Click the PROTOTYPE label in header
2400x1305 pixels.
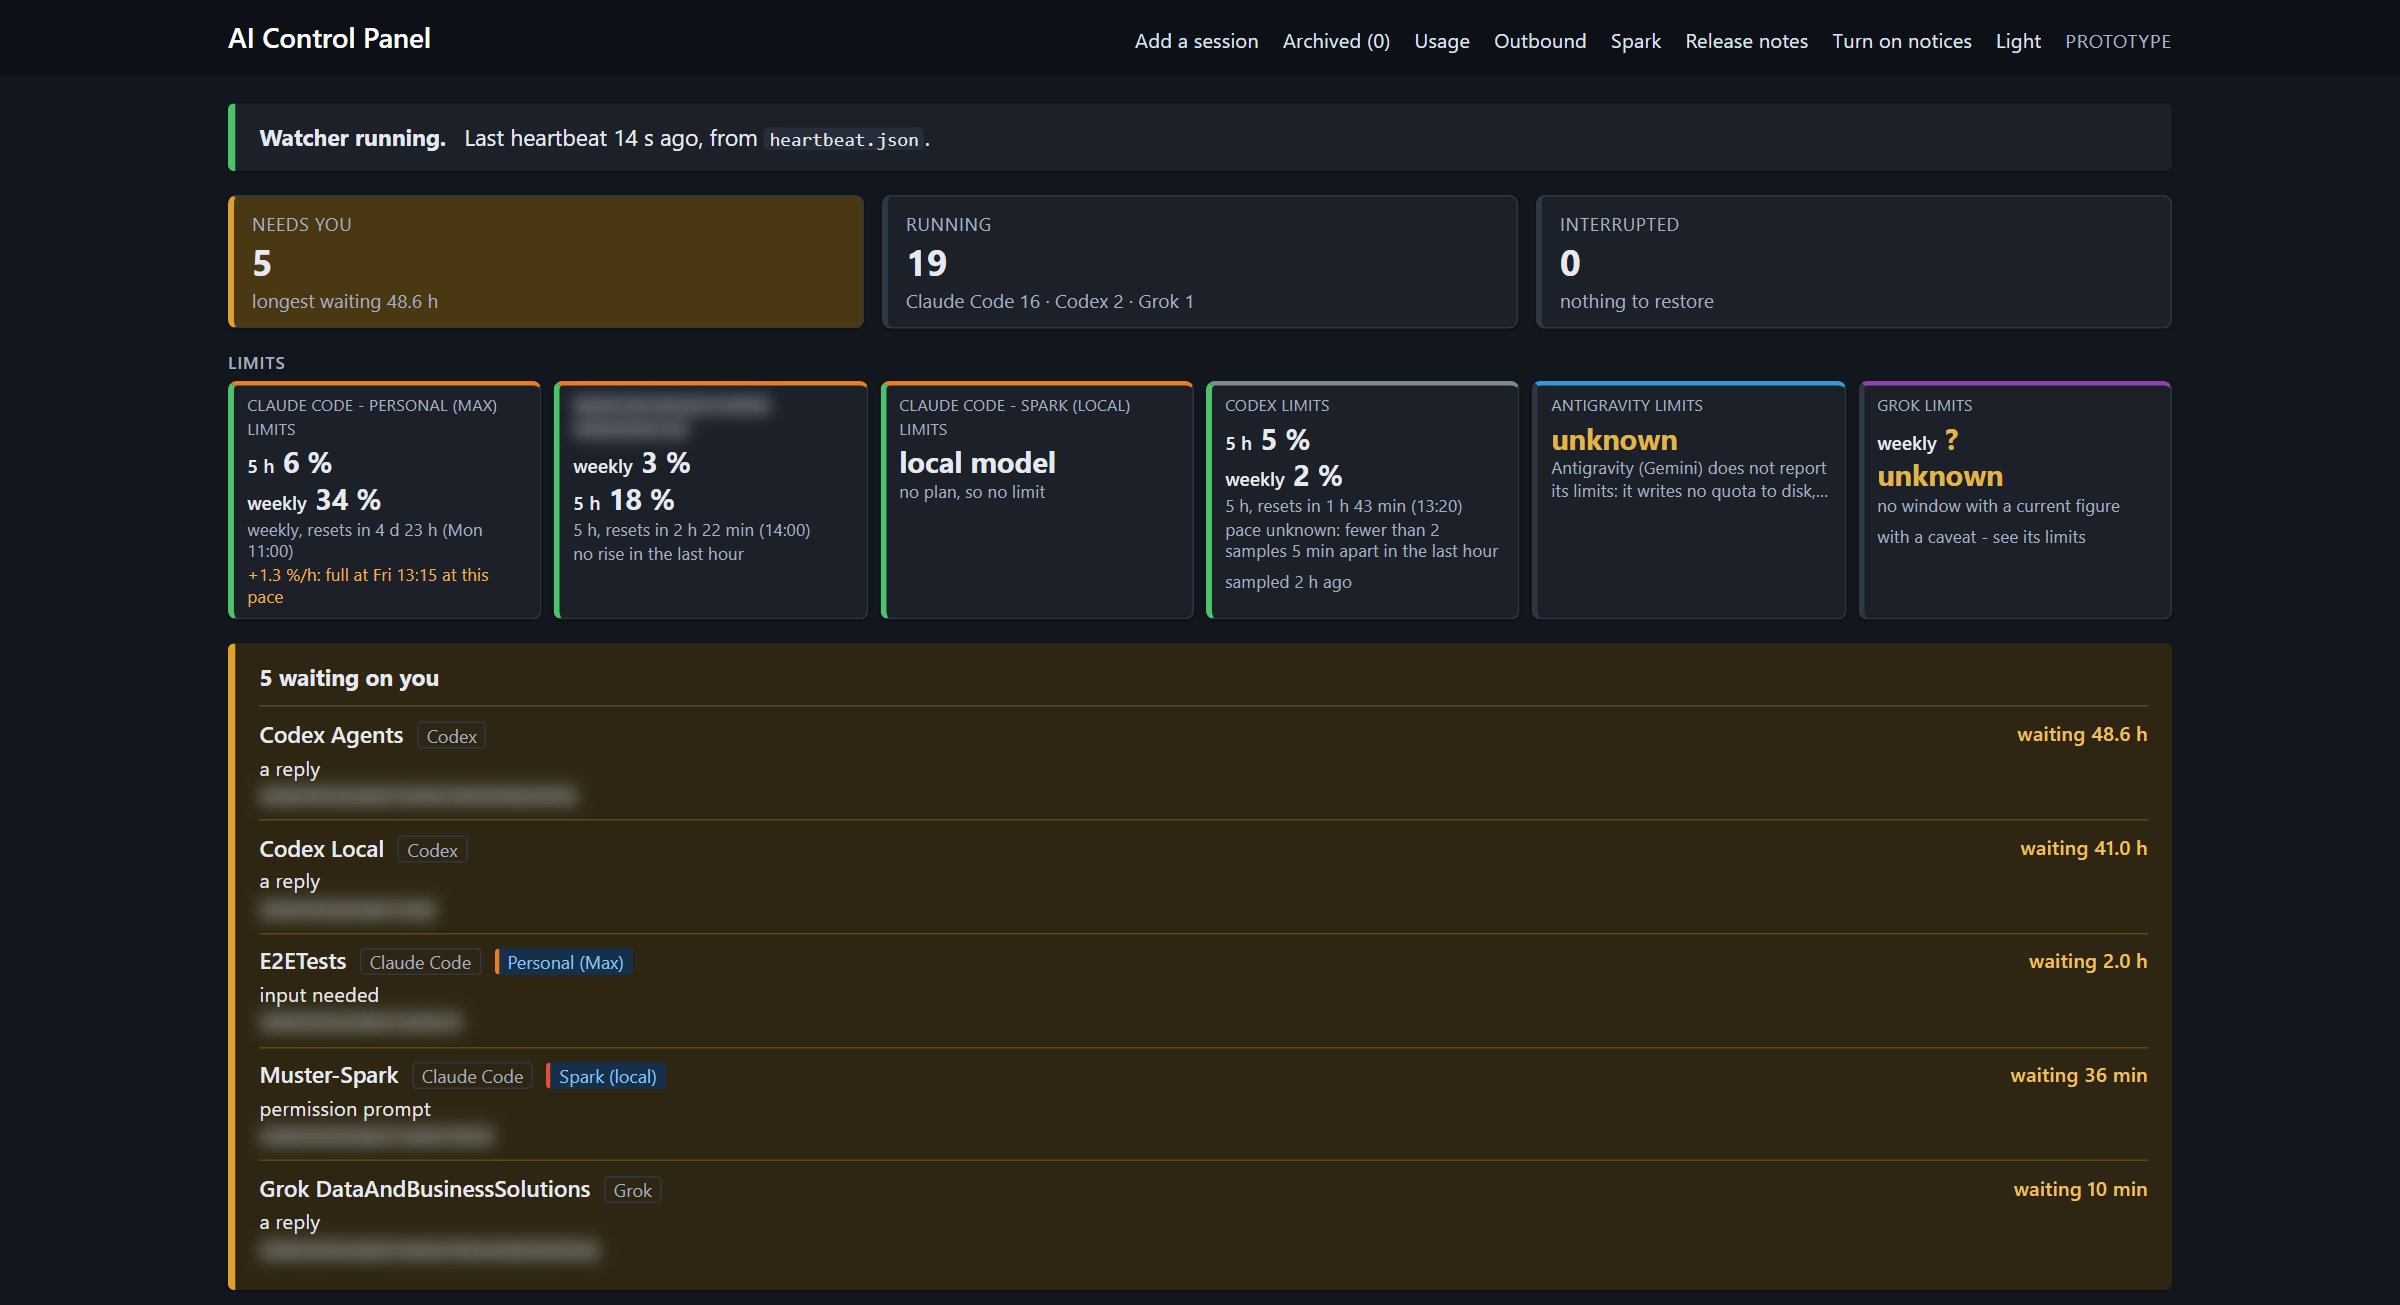pyautogui.click(x=2118, y=41)
